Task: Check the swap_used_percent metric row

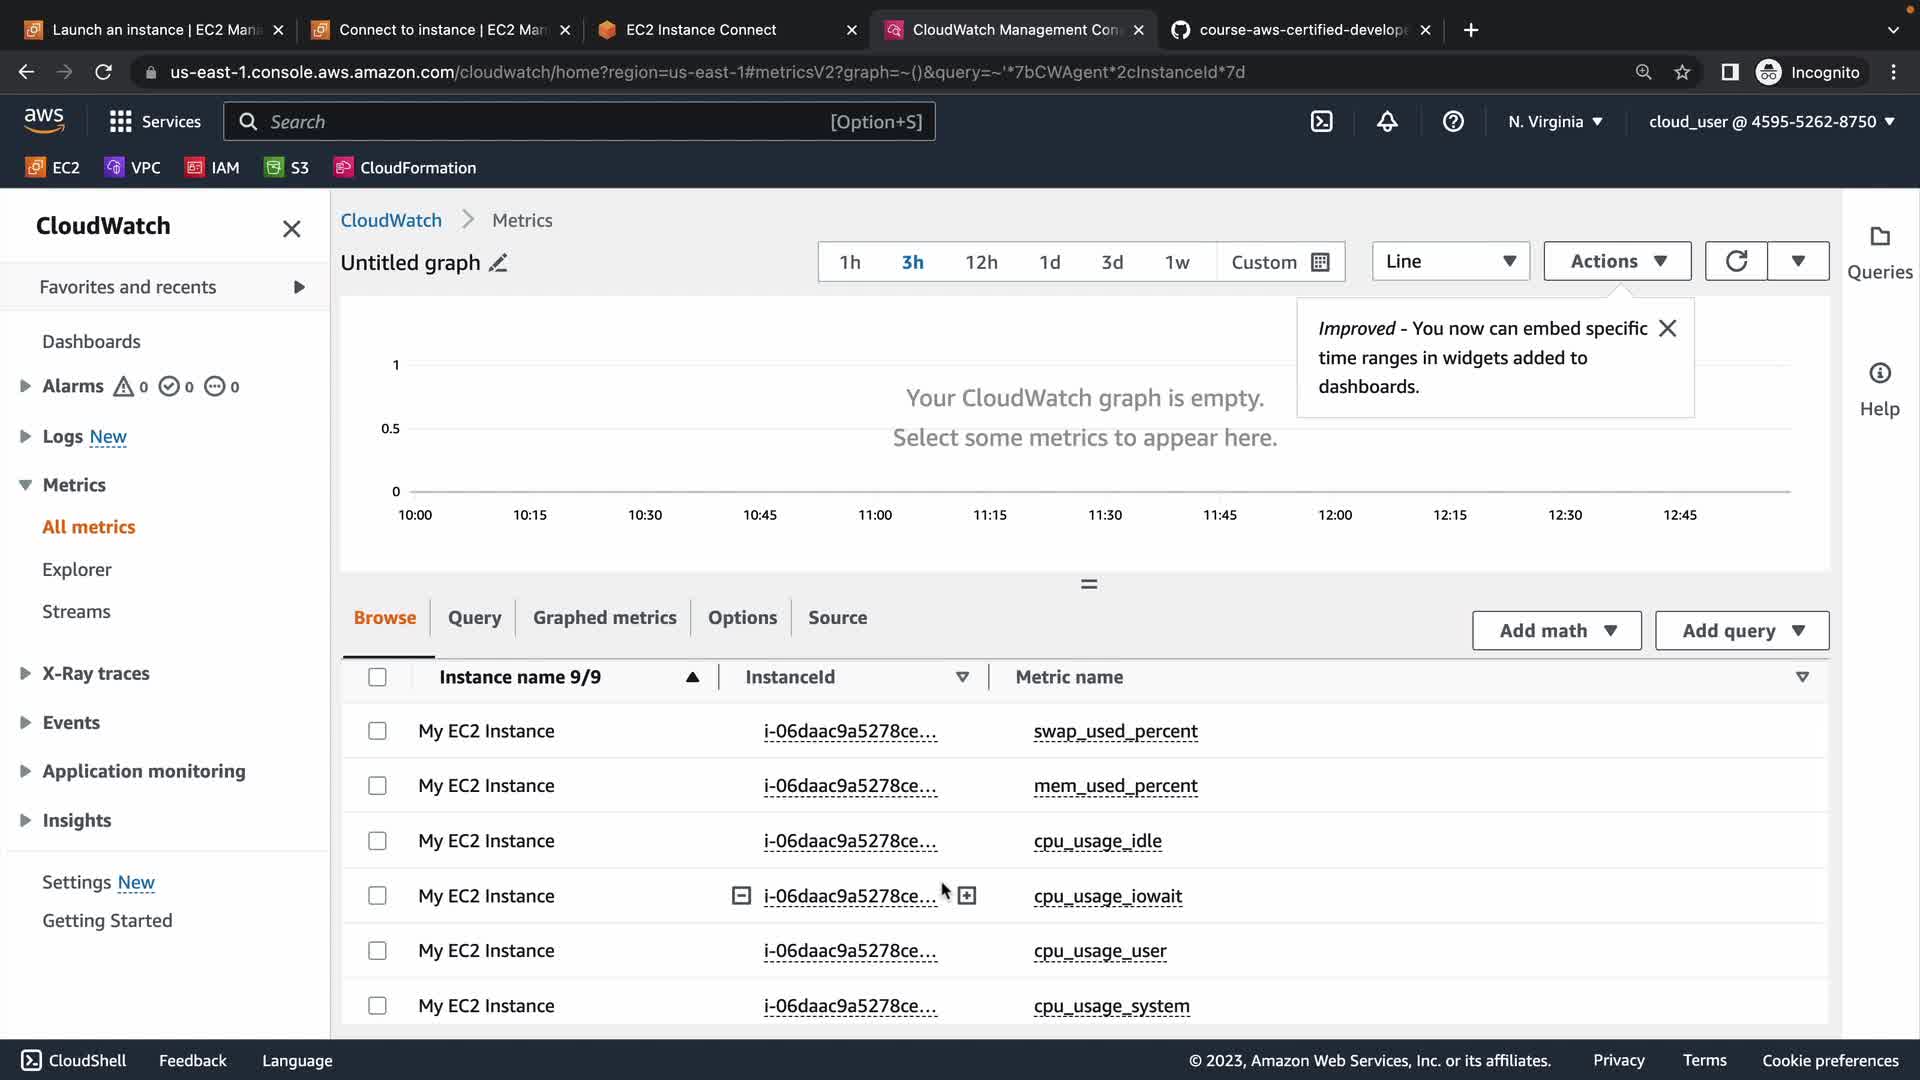Action: [377, 731]
